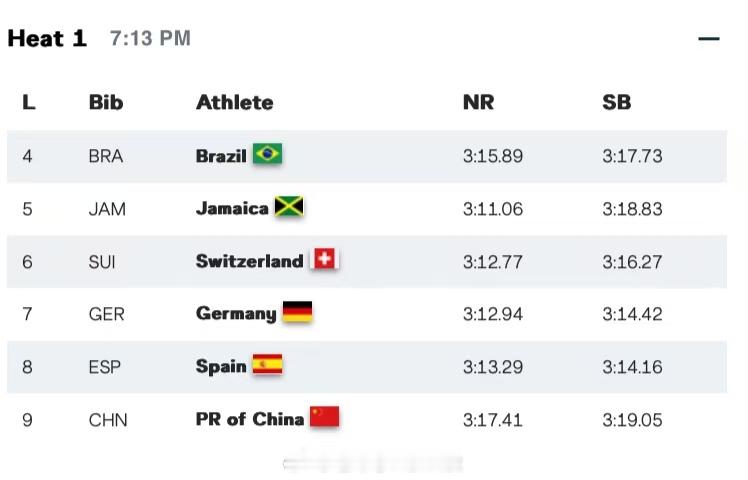The height and width of the screenshot is (480, 748).
Task: Click the PR of China flag icon
Action: (324, 417)
